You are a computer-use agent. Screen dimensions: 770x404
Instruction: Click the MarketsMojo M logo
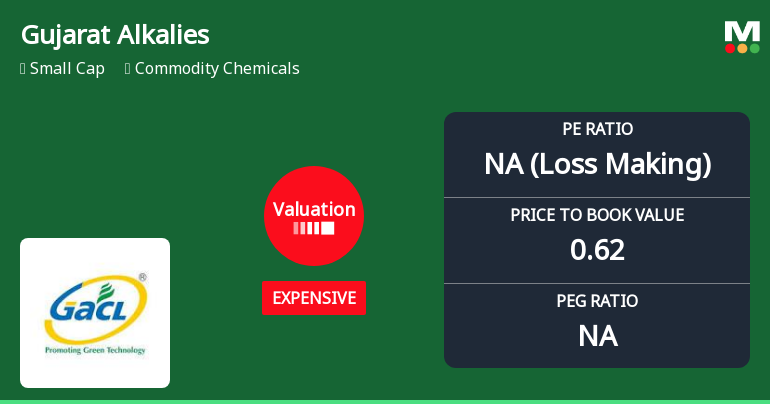coord(742,31)
